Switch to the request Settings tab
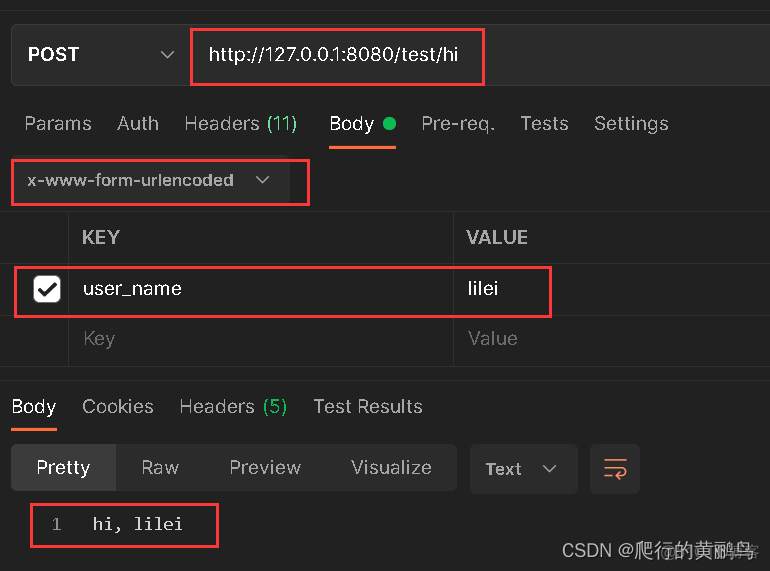The width and height of the screenshot is (770, 571). click(x=631, y=124)
